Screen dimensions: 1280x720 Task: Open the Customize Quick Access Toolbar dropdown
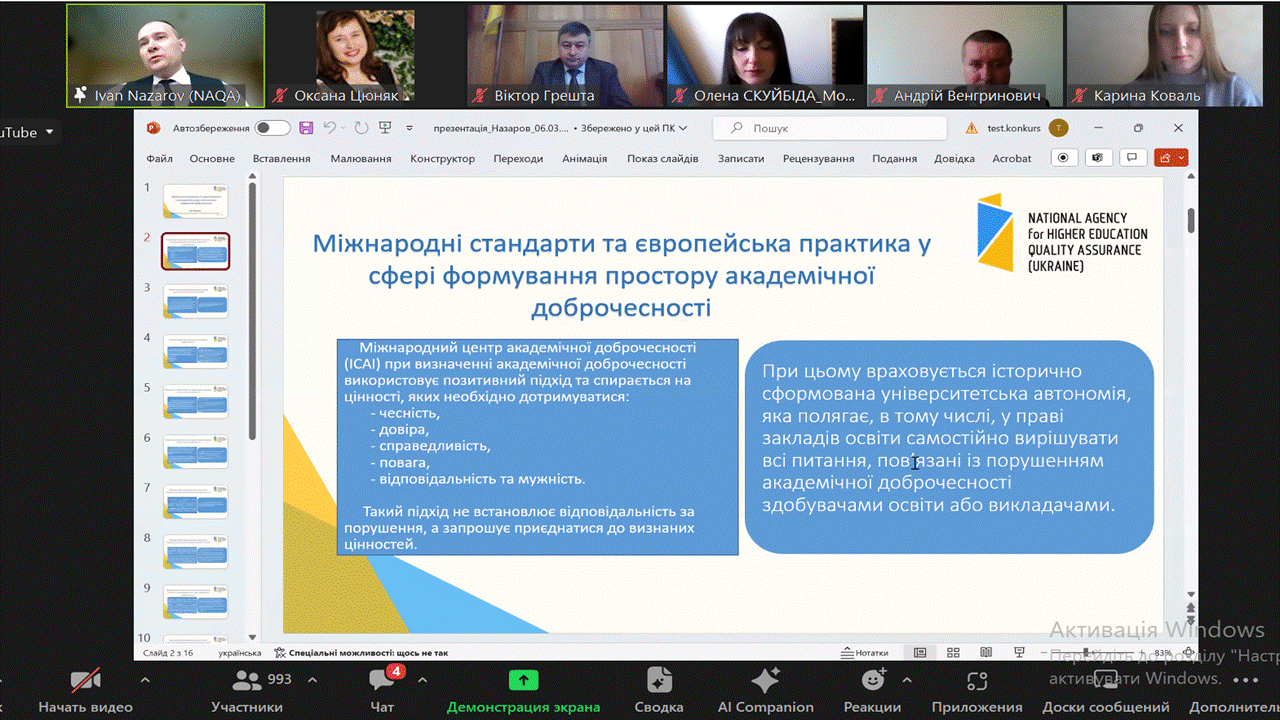tap(409, 128)
